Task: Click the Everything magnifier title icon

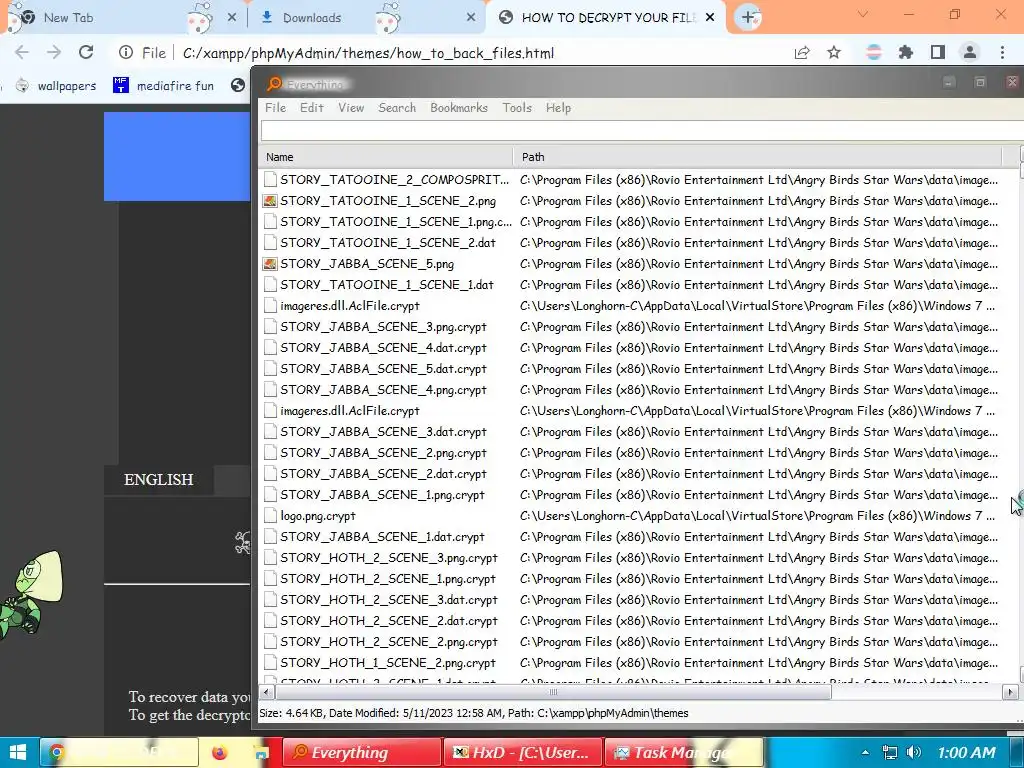Action: tap(274, 84)
